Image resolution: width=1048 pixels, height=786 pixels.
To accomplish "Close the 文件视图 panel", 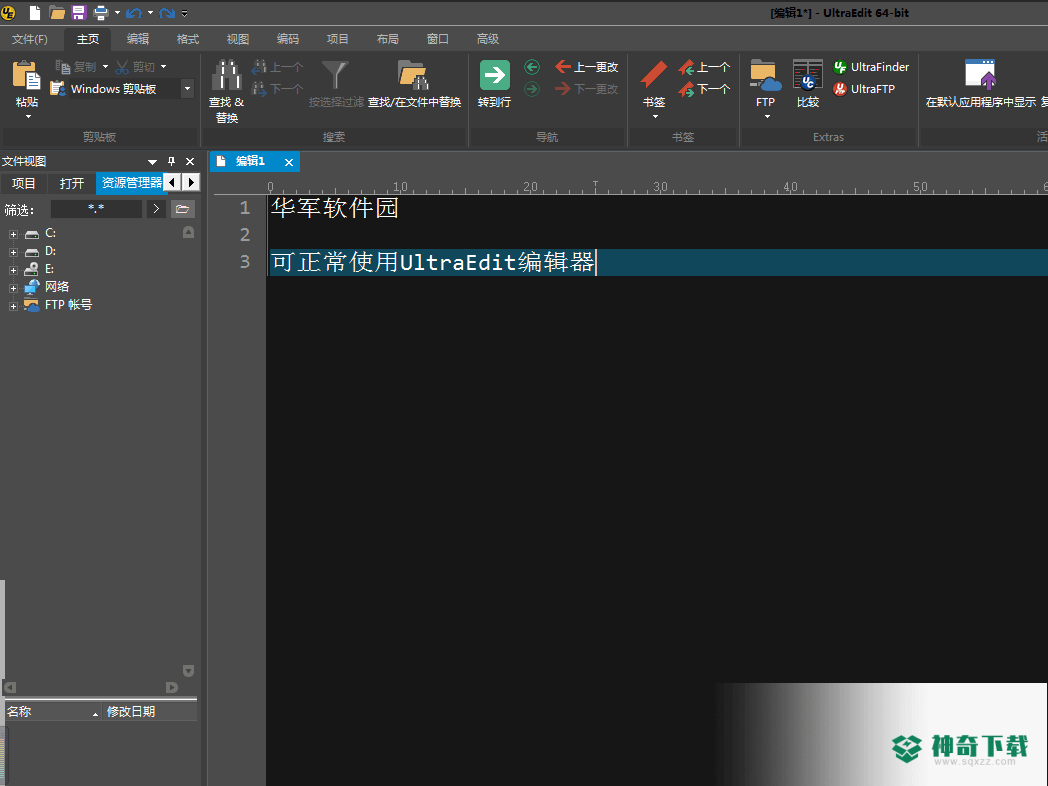I will click(190, 162).
